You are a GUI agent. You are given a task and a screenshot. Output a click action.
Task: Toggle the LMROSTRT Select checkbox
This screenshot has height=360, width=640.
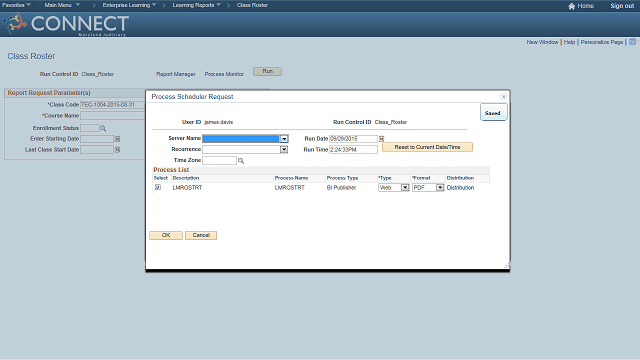[158, 187]
